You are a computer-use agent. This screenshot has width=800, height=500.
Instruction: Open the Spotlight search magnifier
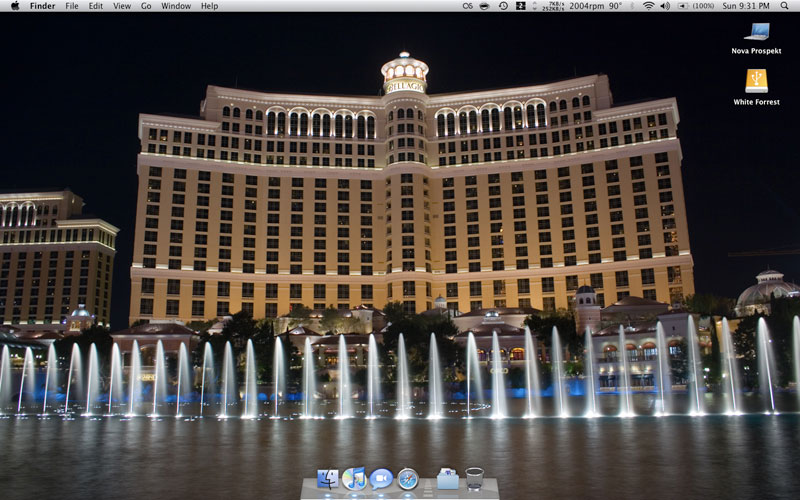click(x=784, y=6)
